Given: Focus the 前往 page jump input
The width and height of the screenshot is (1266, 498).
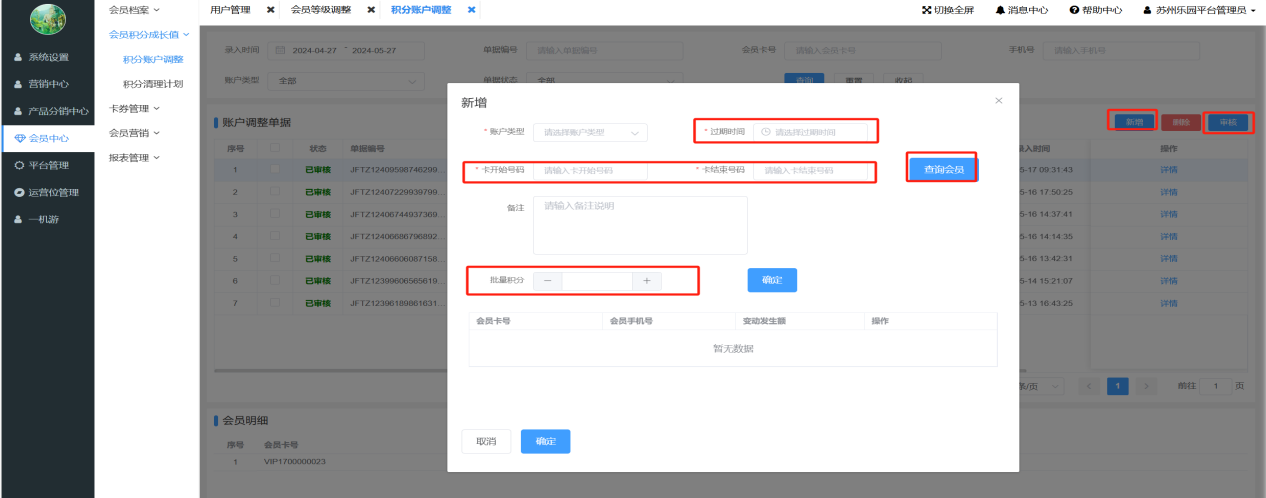Looking at the screenshot, I should 1216,385.
